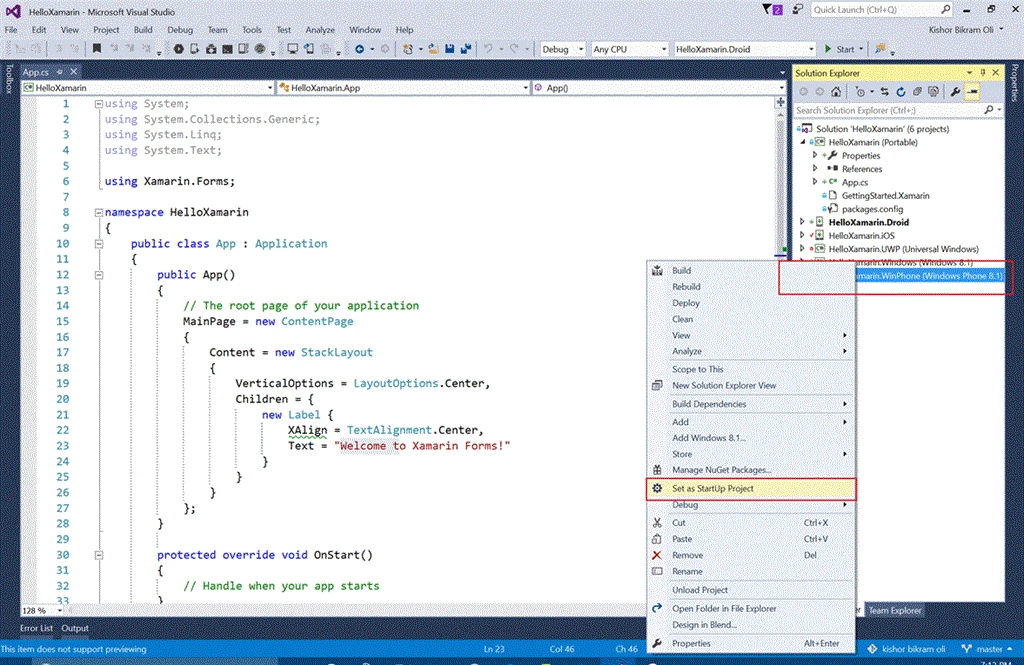This screenshot has width=1024, height=665.
Task: Open the Debug configuration dropdown
Action: pos(562,49)
